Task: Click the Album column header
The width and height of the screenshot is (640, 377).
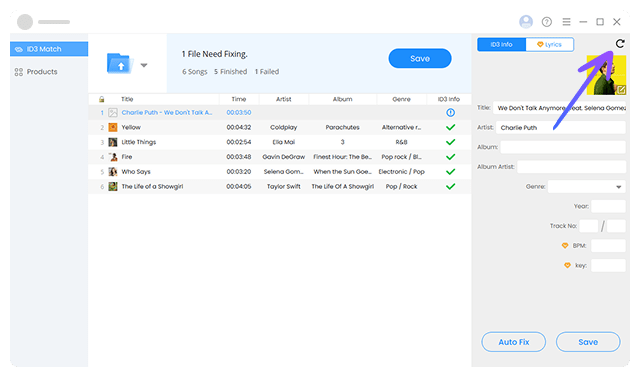Action: coord(342,99)
